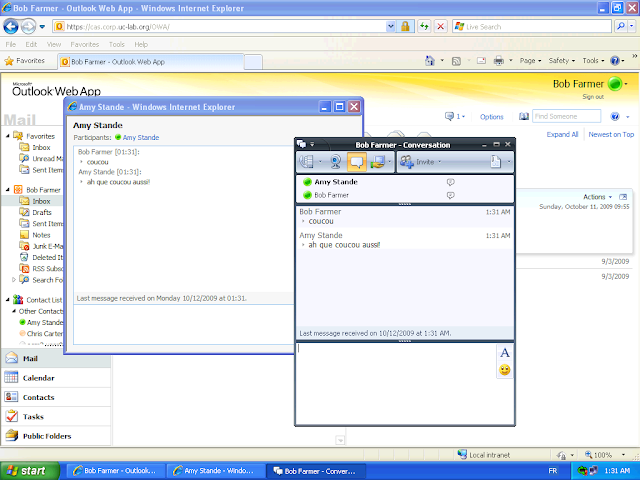Open Invite dropdown arrow in Conversation window
This screenshot has width=640, height=480.
tap(440, 162)
